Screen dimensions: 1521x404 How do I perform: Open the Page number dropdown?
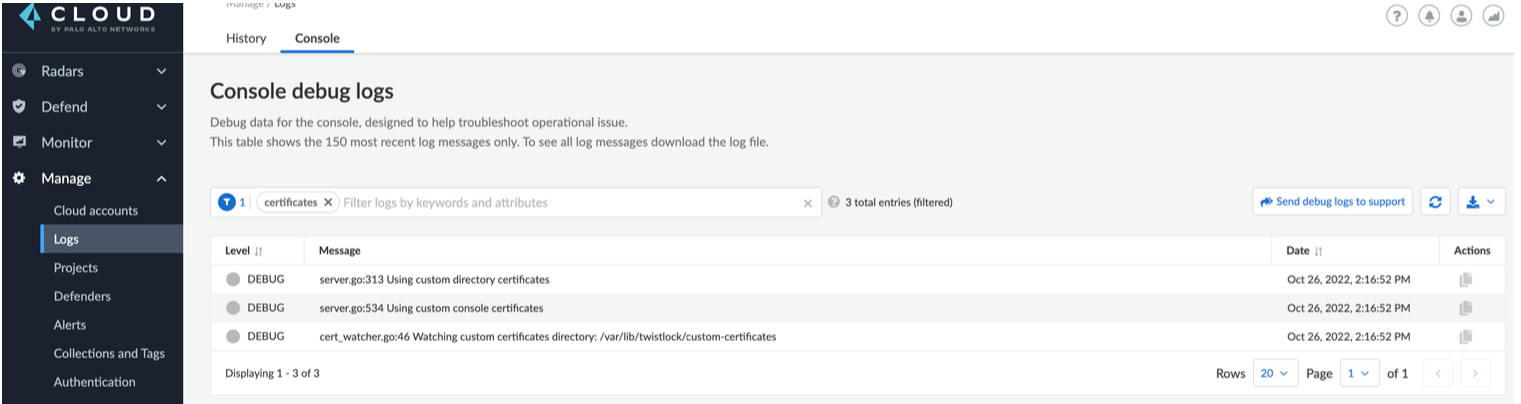(x=1359, y=373)
